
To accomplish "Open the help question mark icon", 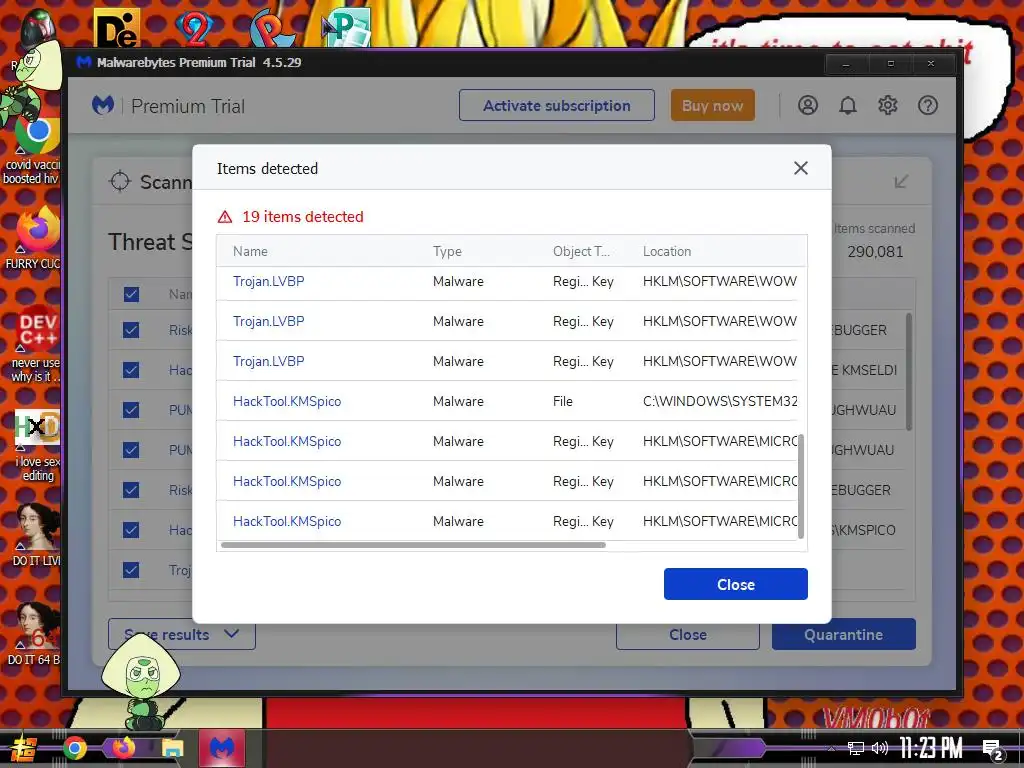I will [927, 105].
